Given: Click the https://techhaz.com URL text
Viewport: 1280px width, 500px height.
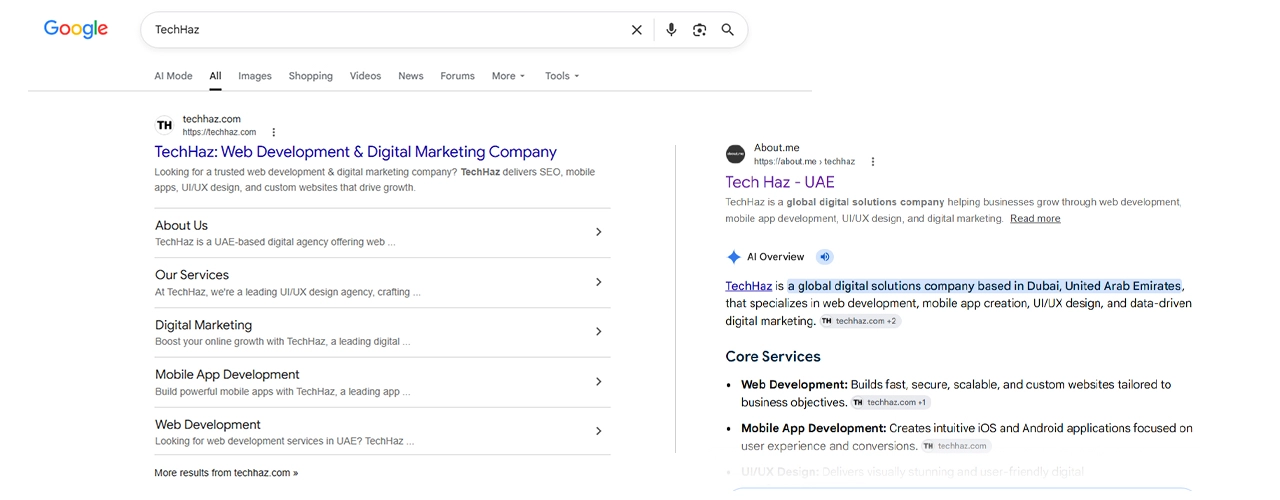Looking at the screenshot, I should [x=219, y=132].
